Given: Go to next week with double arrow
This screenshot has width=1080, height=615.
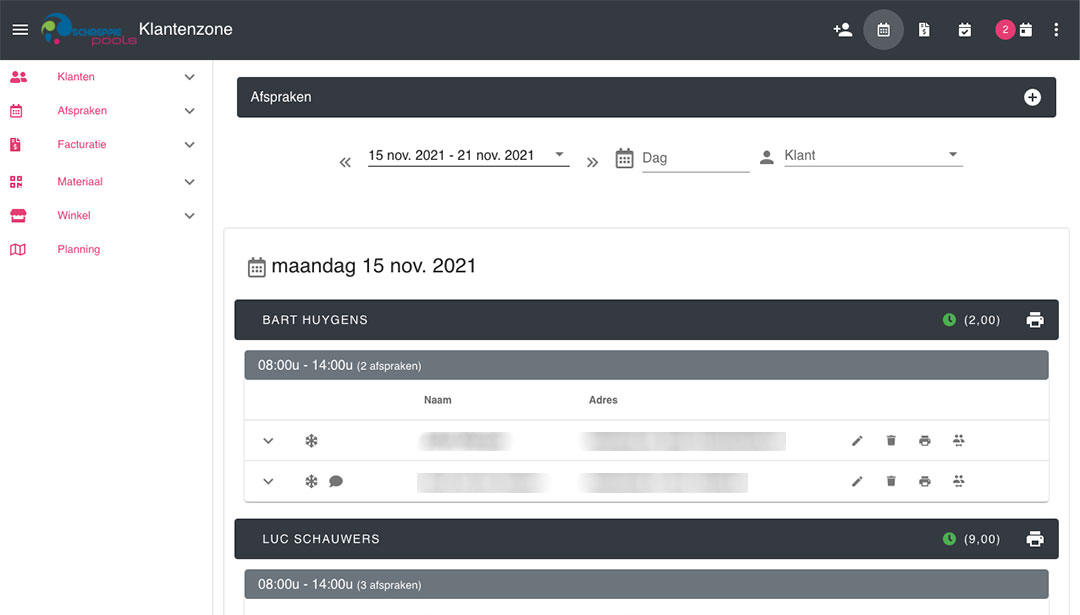Looking at the screenshot, I should (x=592, y=163).
